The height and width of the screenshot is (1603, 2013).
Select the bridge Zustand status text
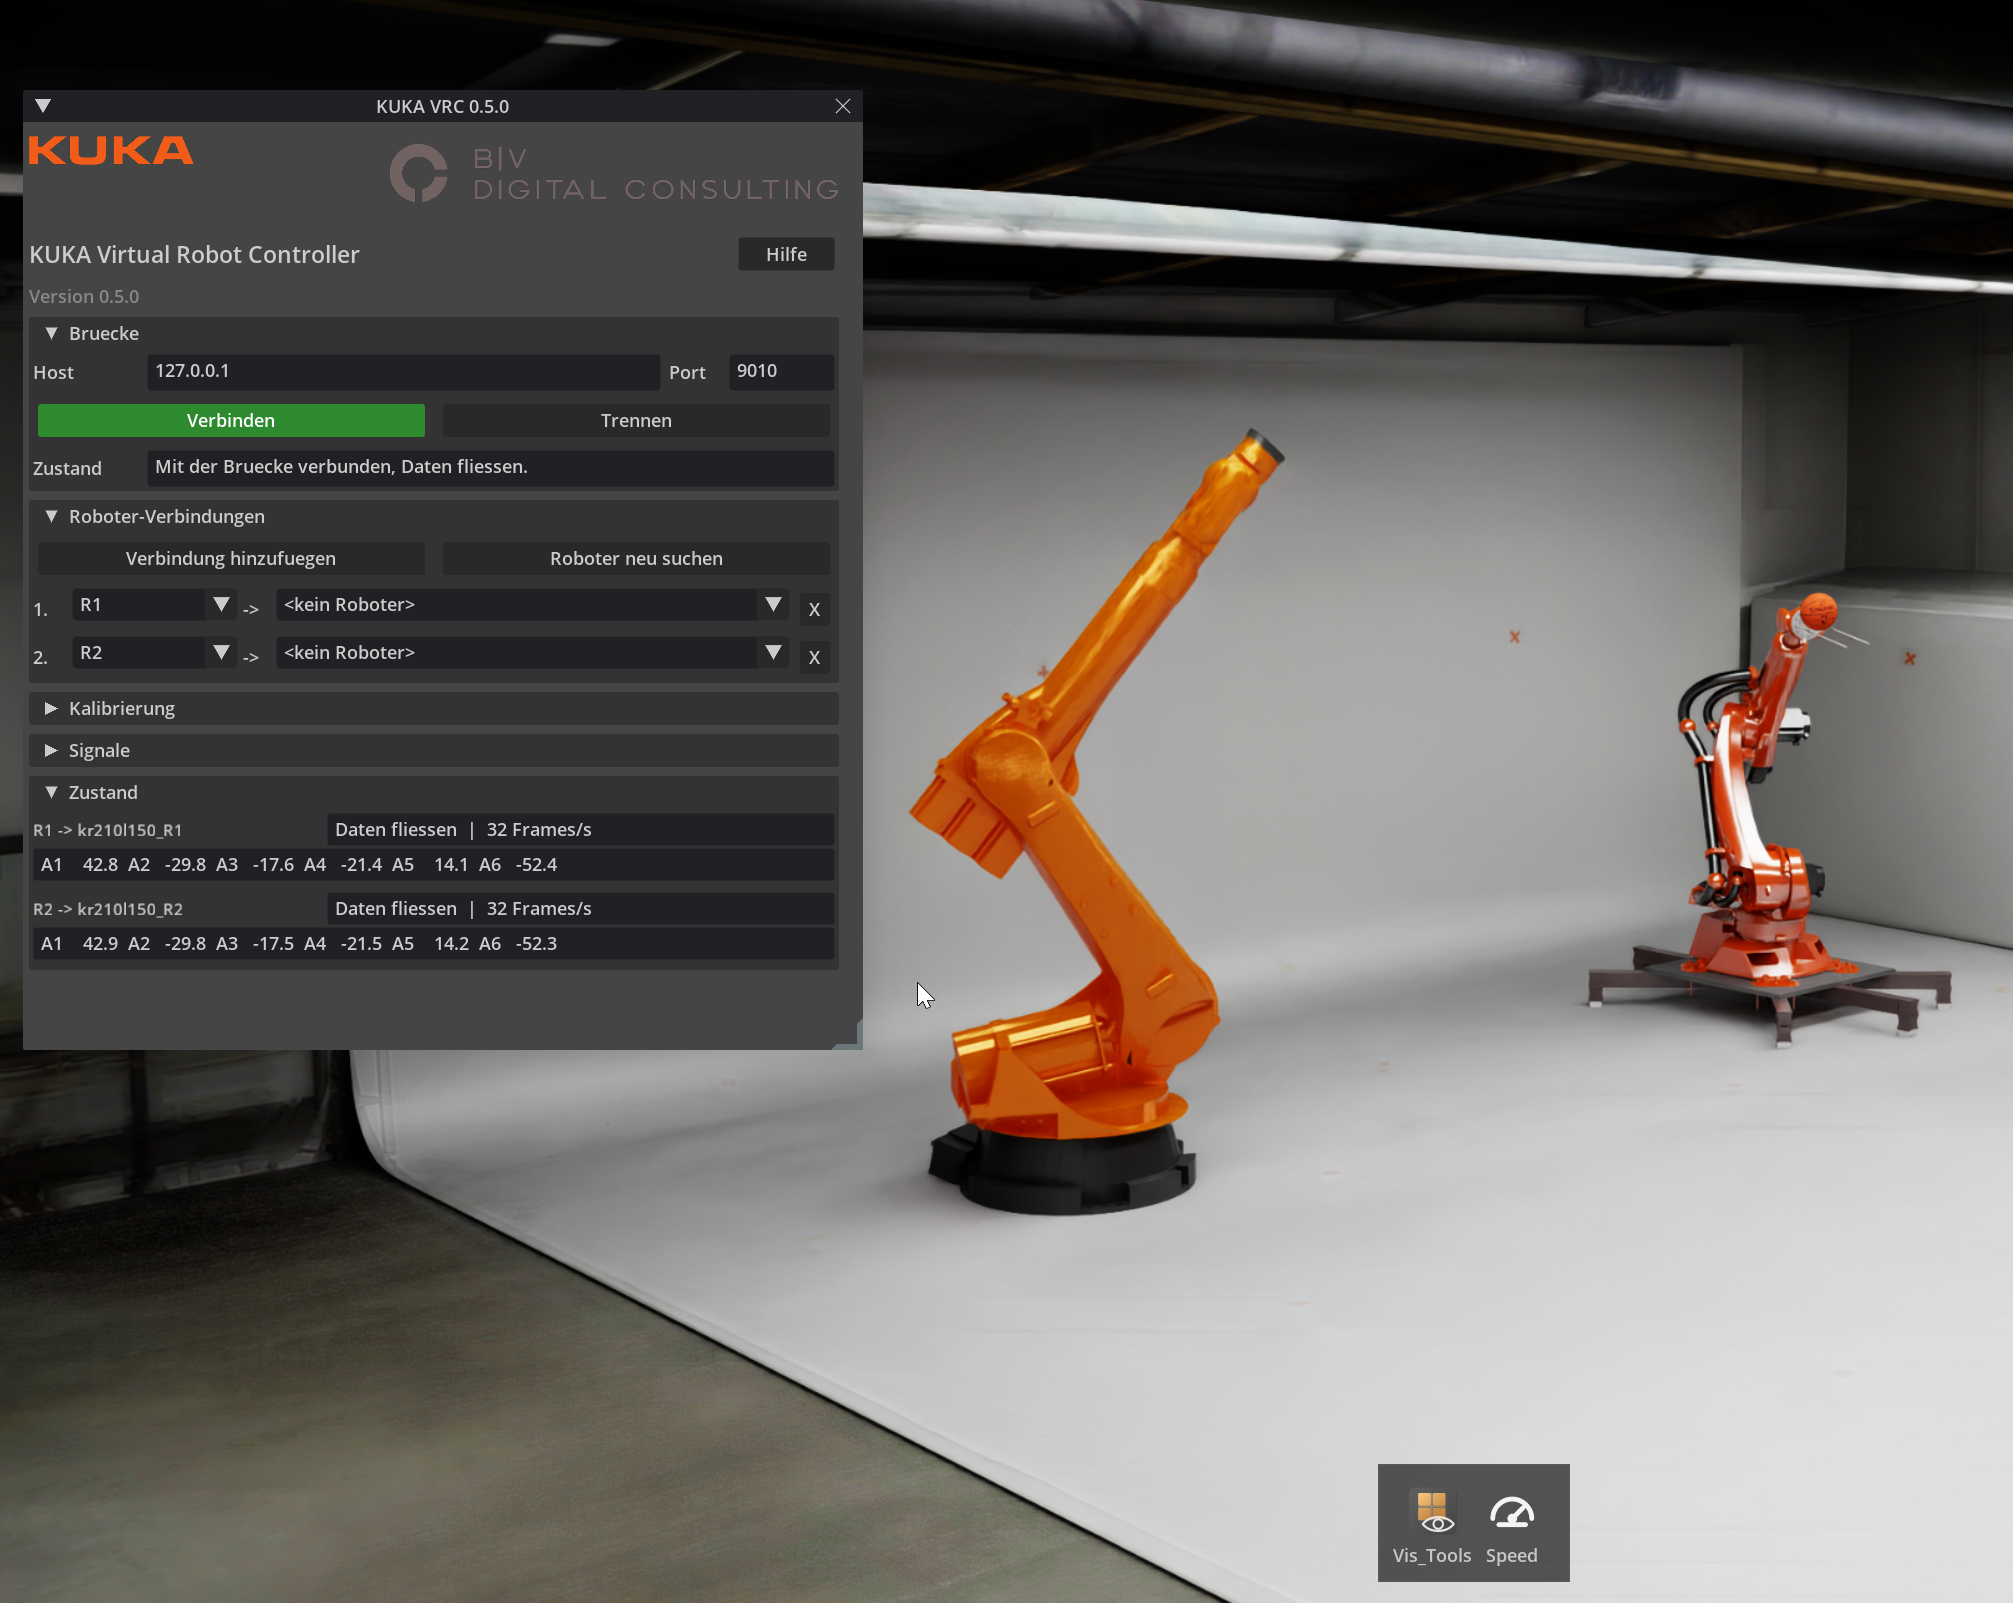click(490, 467)
